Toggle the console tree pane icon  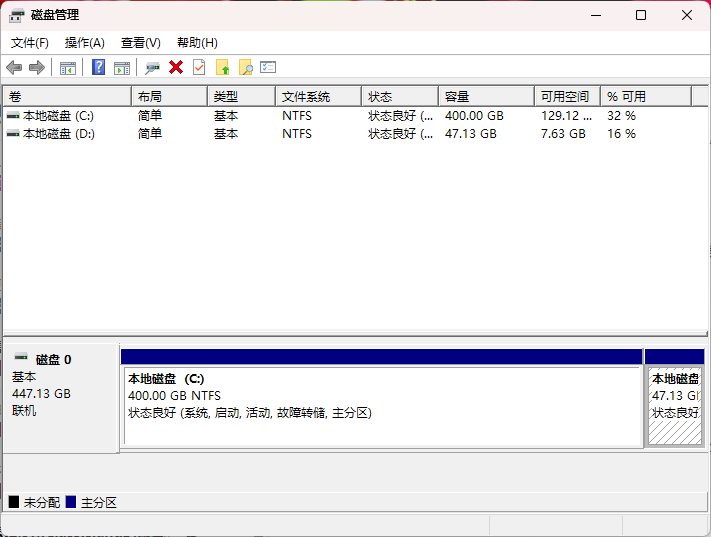coord(68,67)
